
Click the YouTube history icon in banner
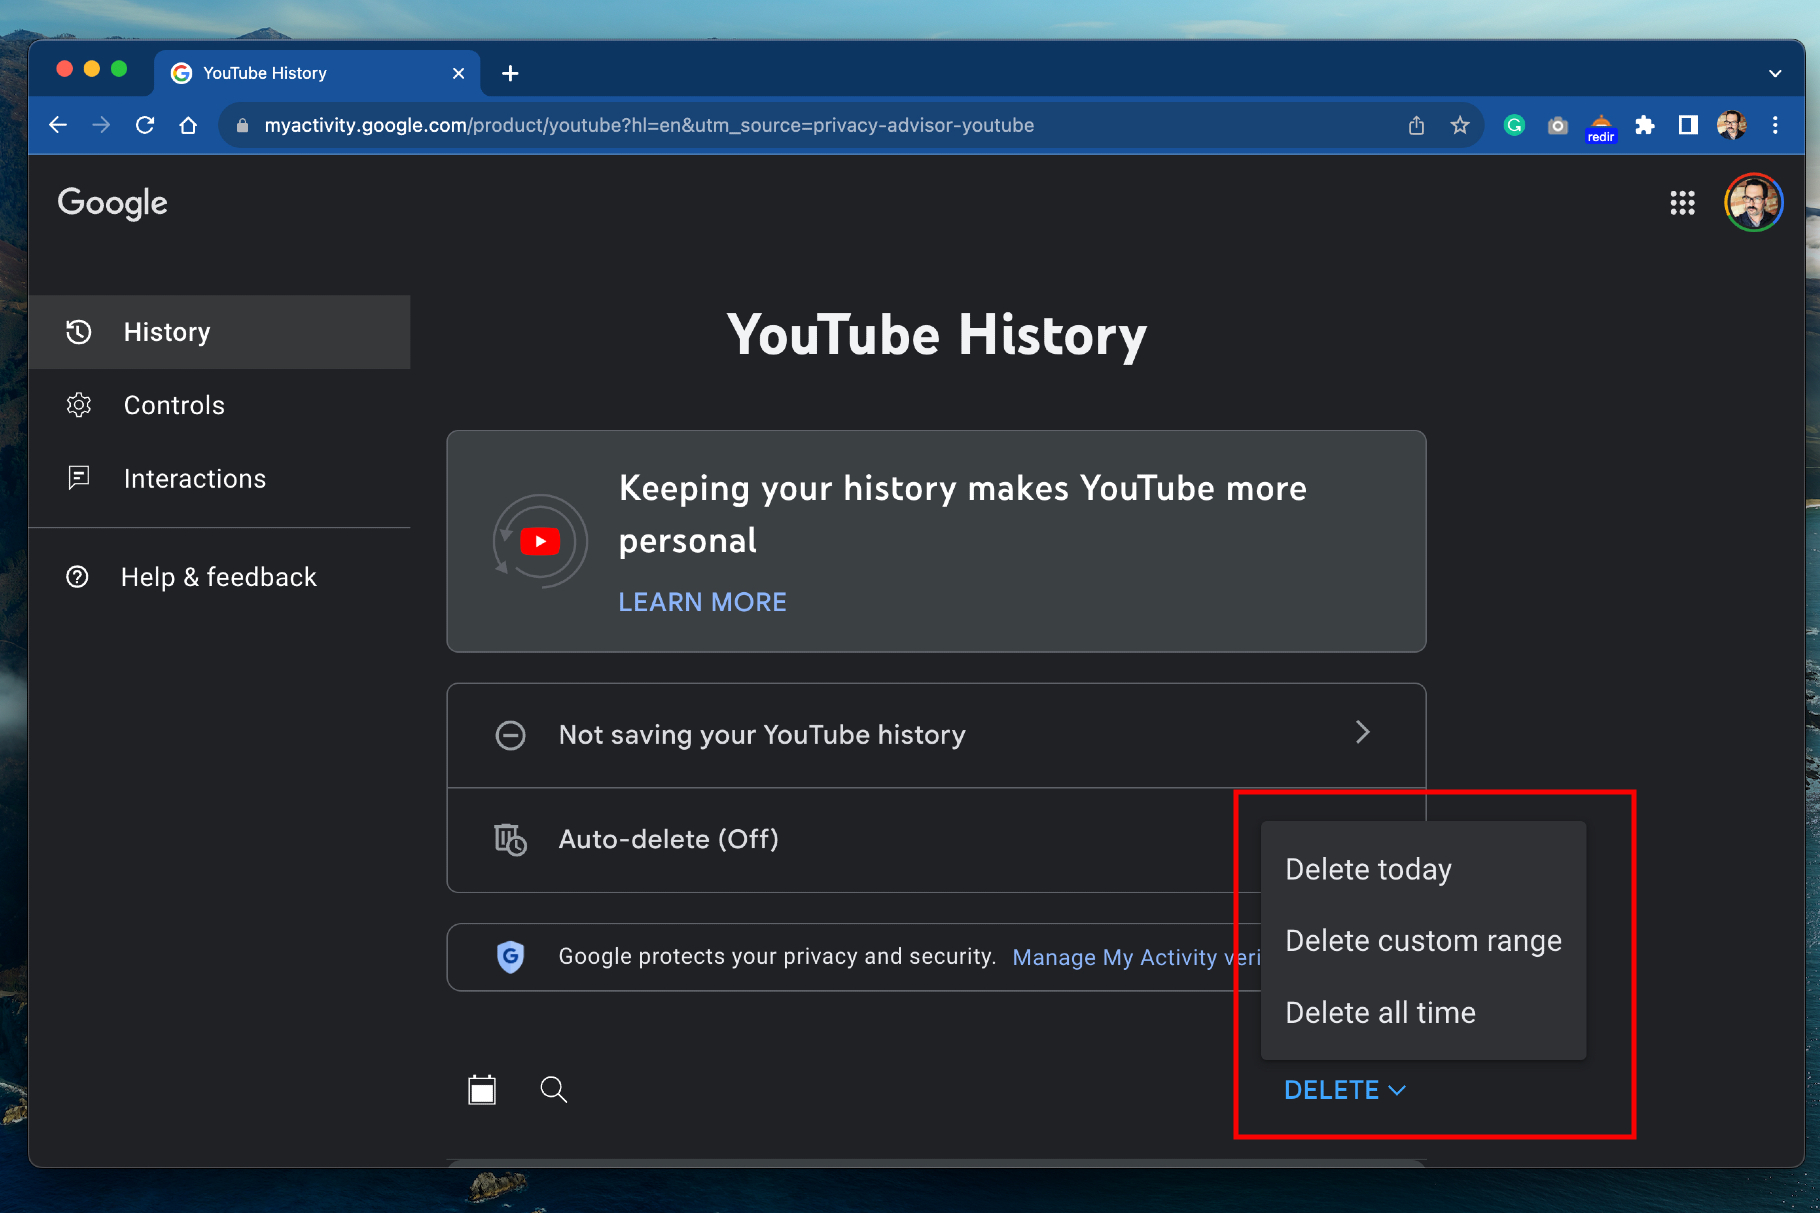540,541
